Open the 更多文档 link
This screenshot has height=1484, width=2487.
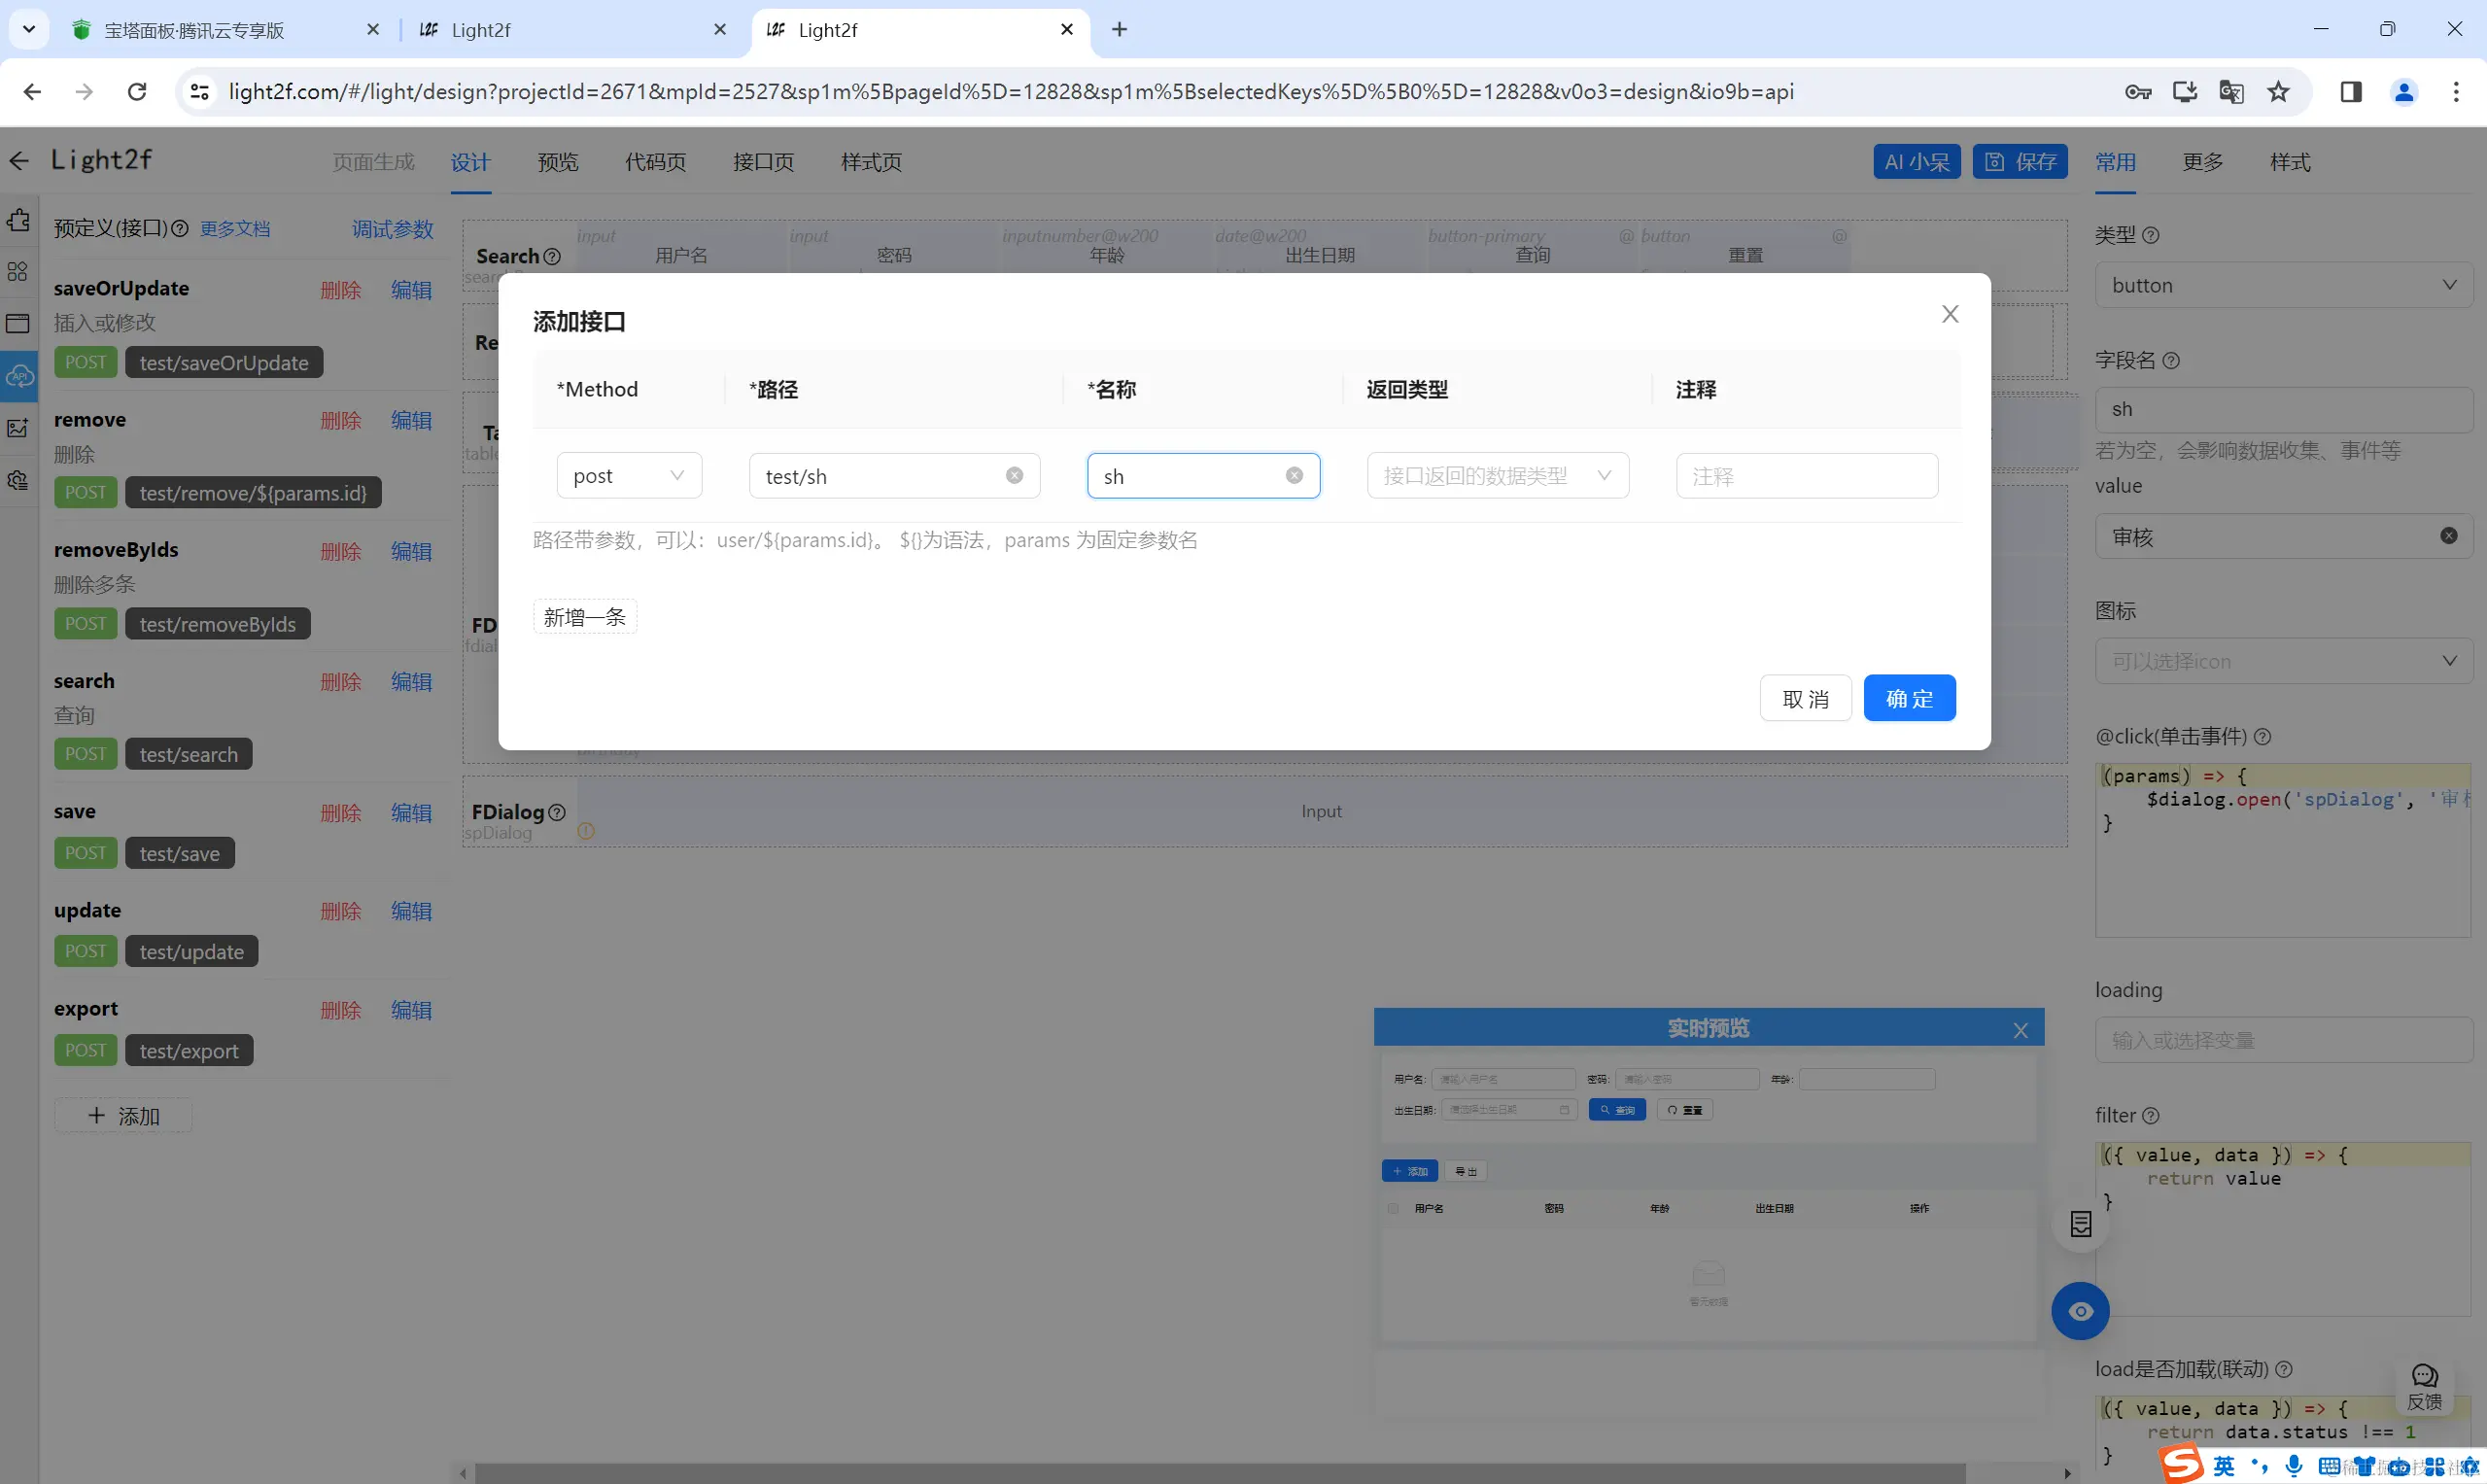point(235,229)
